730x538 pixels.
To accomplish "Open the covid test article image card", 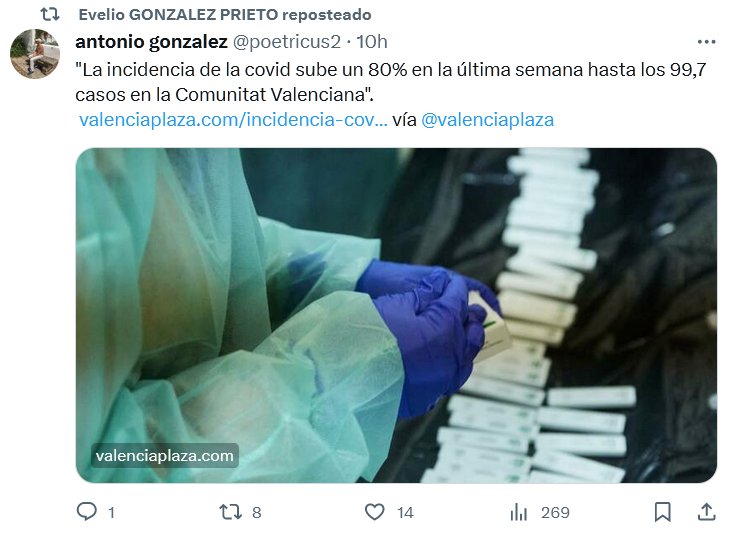I will coord(396,315).
